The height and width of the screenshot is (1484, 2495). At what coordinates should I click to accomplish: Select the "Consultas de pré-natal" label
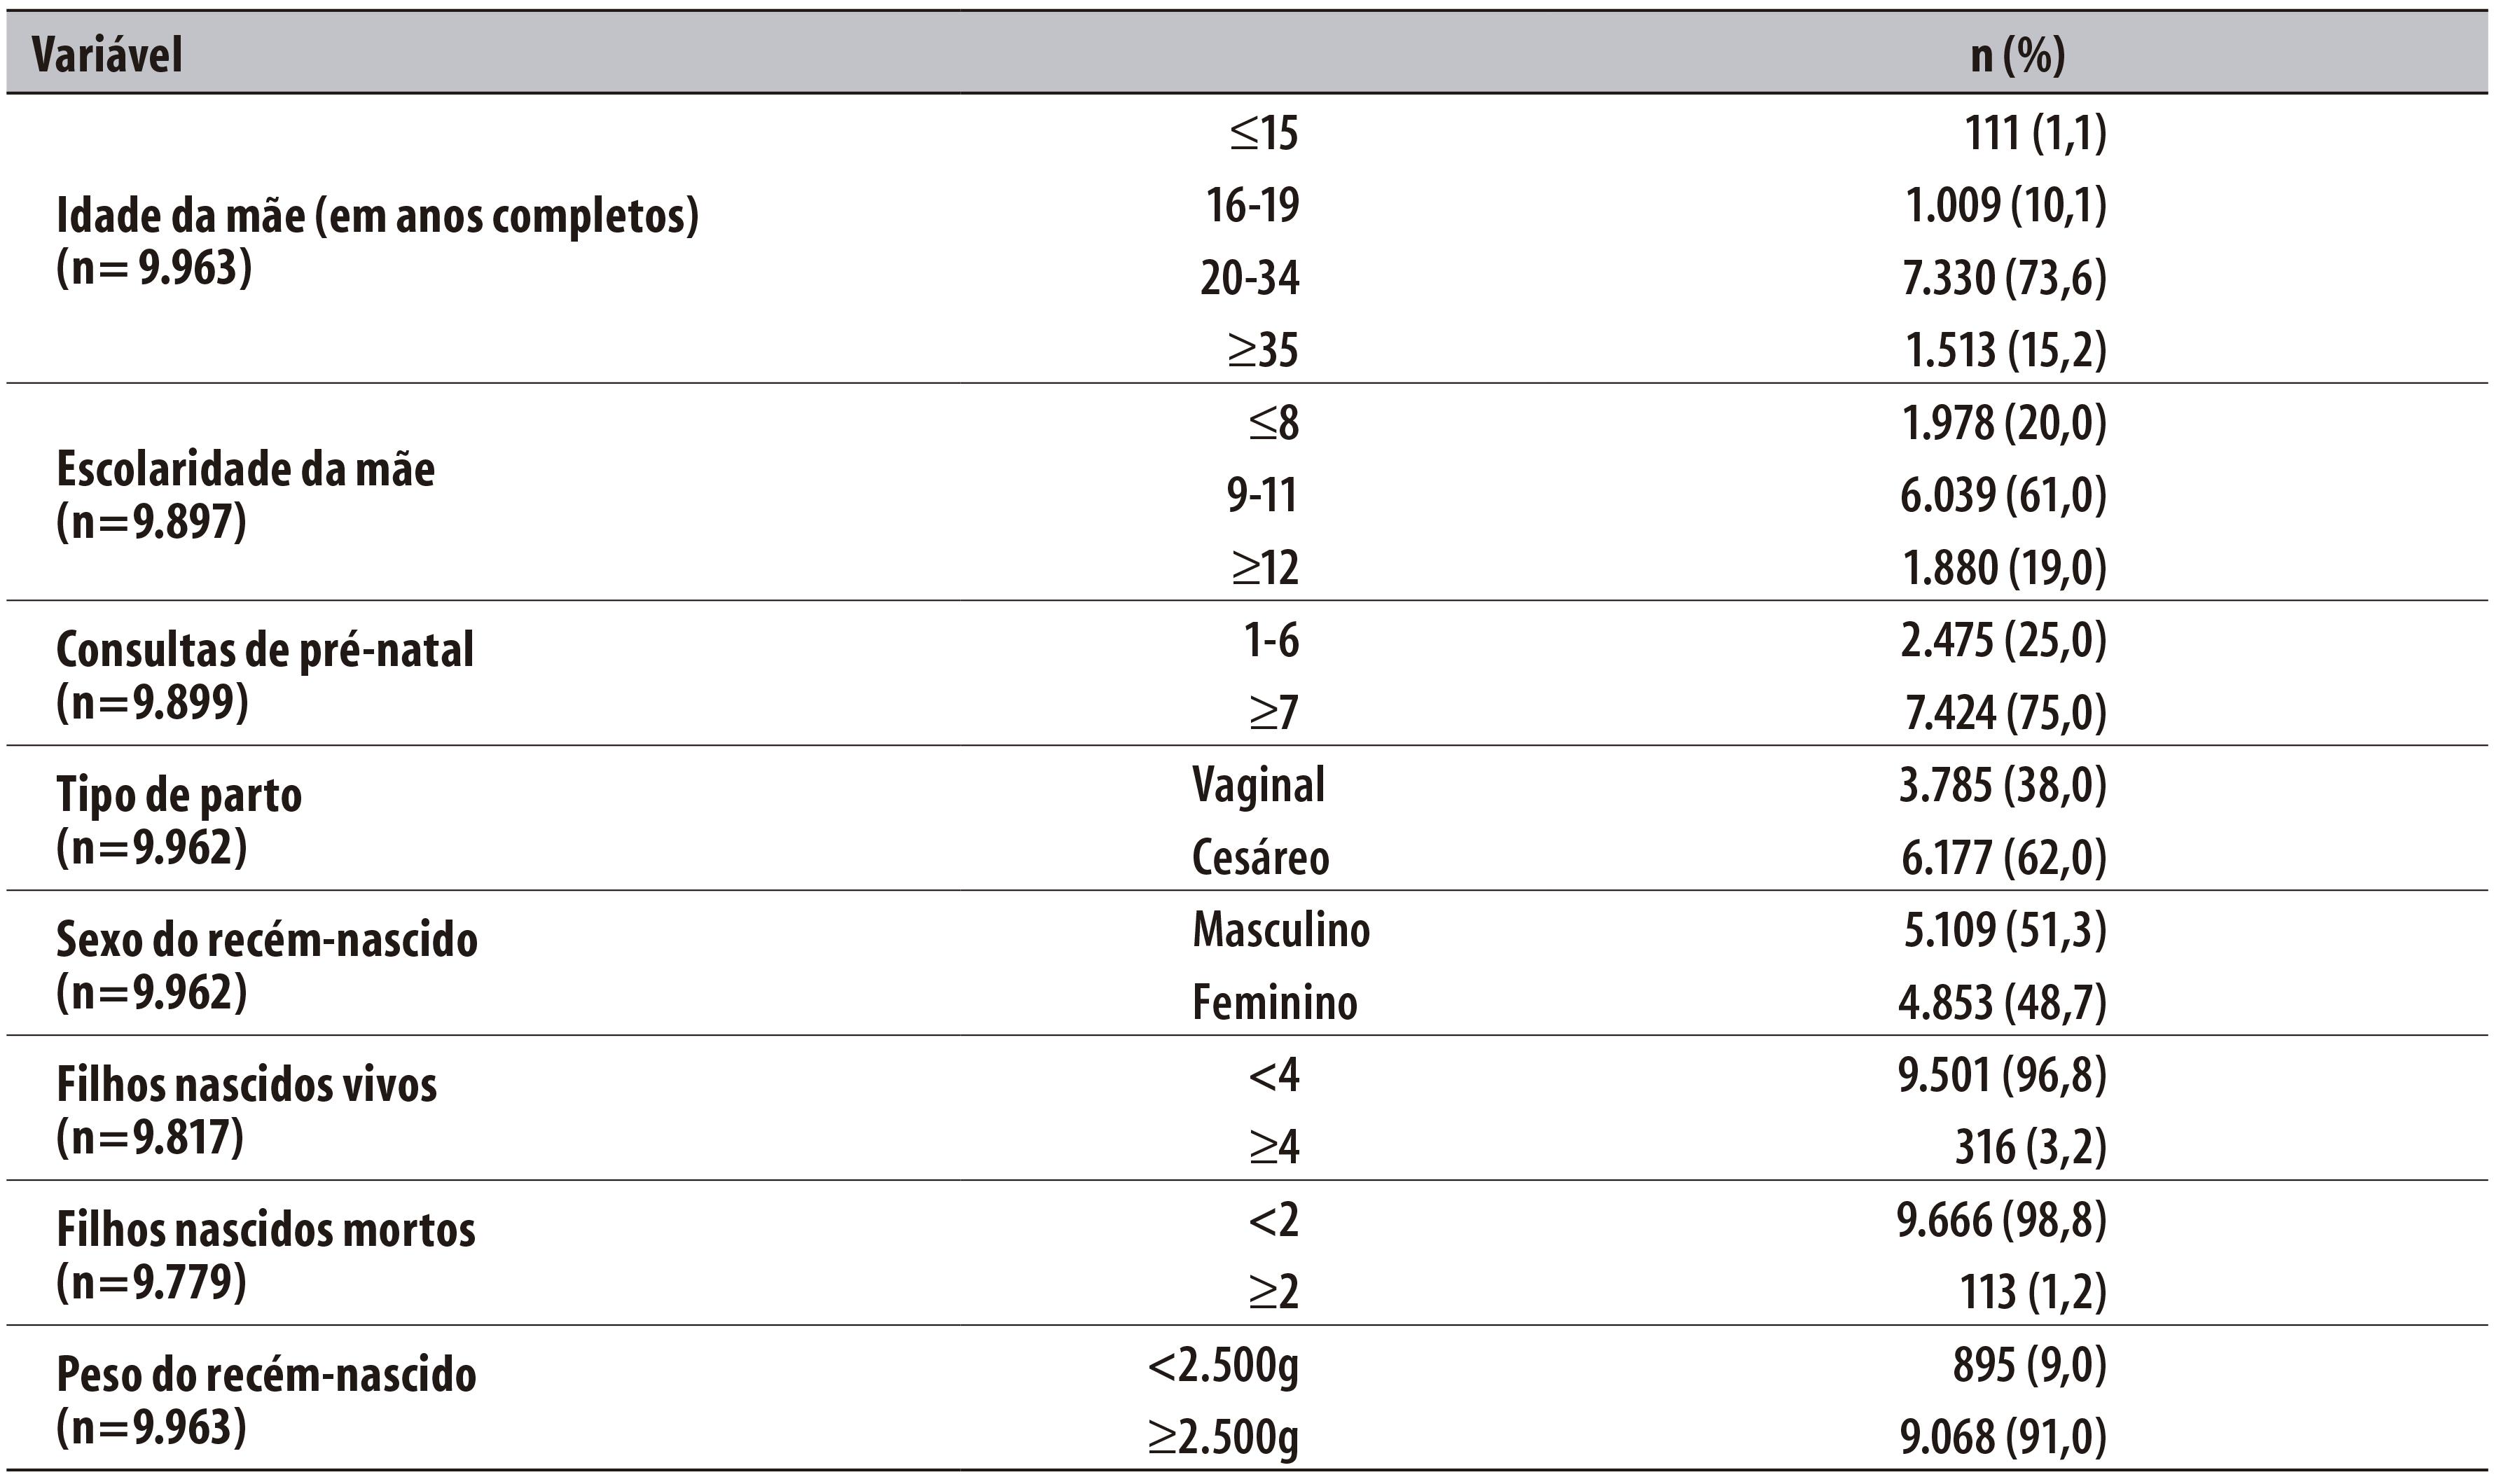click(265, 675)
